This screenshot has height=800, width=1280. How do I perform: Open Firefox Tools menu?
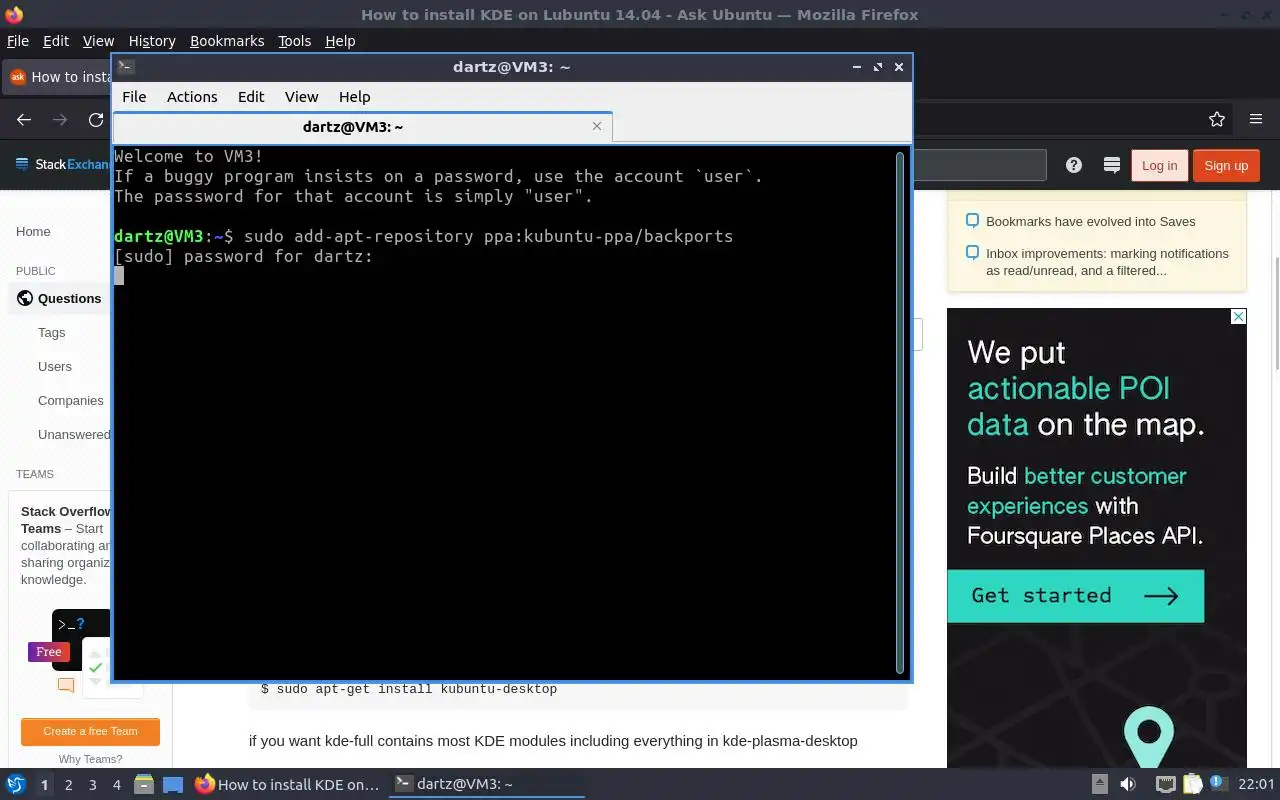tap(294, 41)
